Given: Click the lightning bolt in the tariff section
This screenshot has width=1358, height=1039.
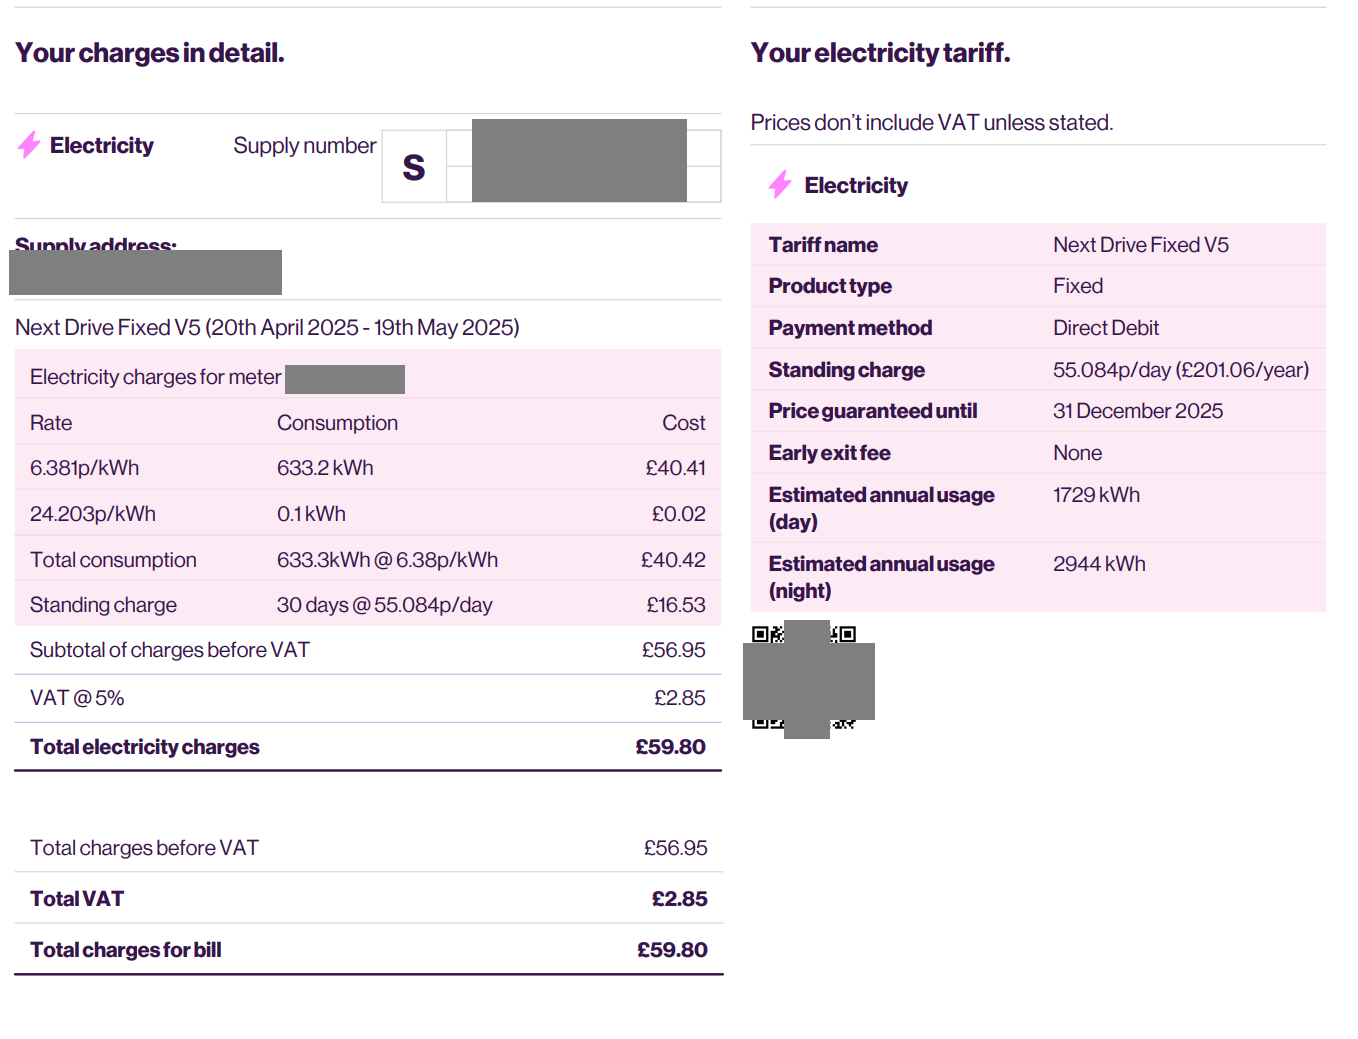Looking at the screenshot, I should pyautogui.click(x=780, y=185).
